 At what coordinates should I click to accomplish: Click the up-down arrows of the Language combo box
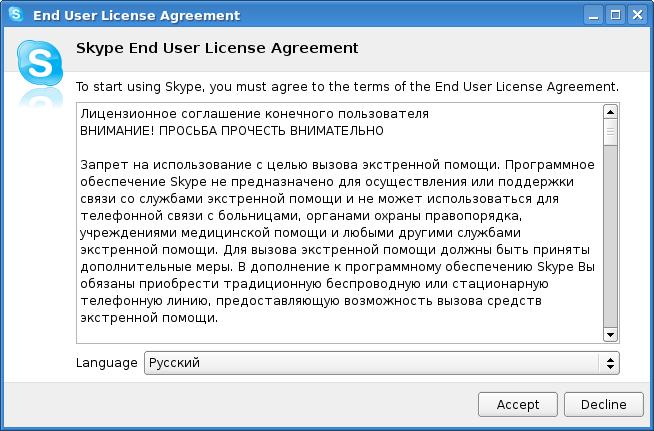tap(610, 363)
